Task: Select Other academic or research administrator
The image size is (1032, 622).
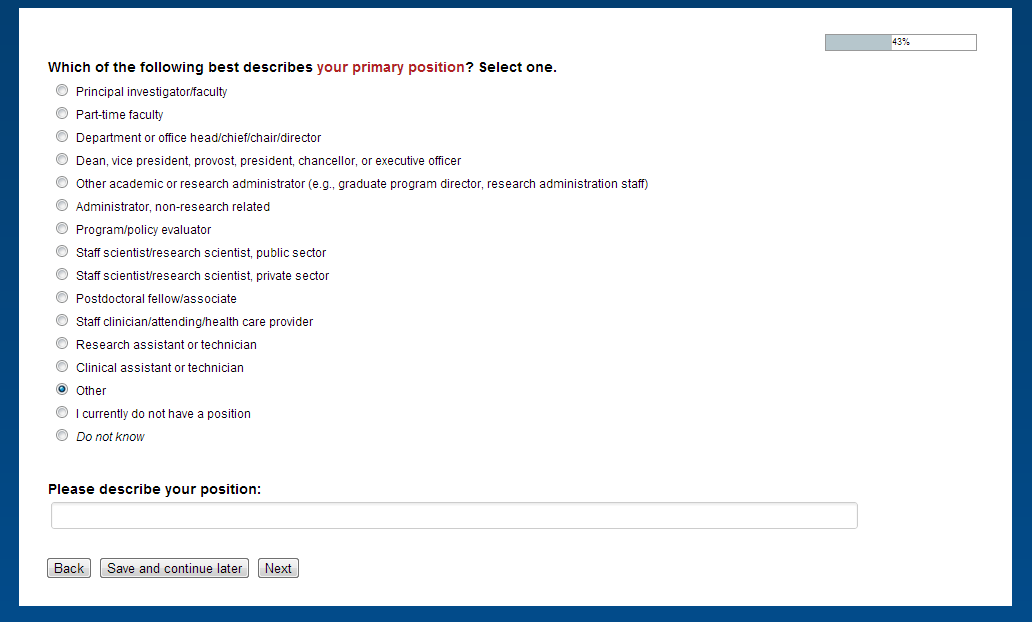Action: pos(62,183)
